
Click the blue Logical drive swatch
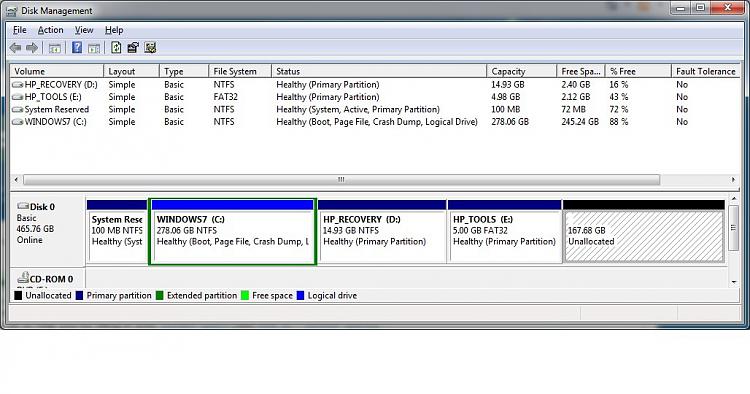(300, 296)
